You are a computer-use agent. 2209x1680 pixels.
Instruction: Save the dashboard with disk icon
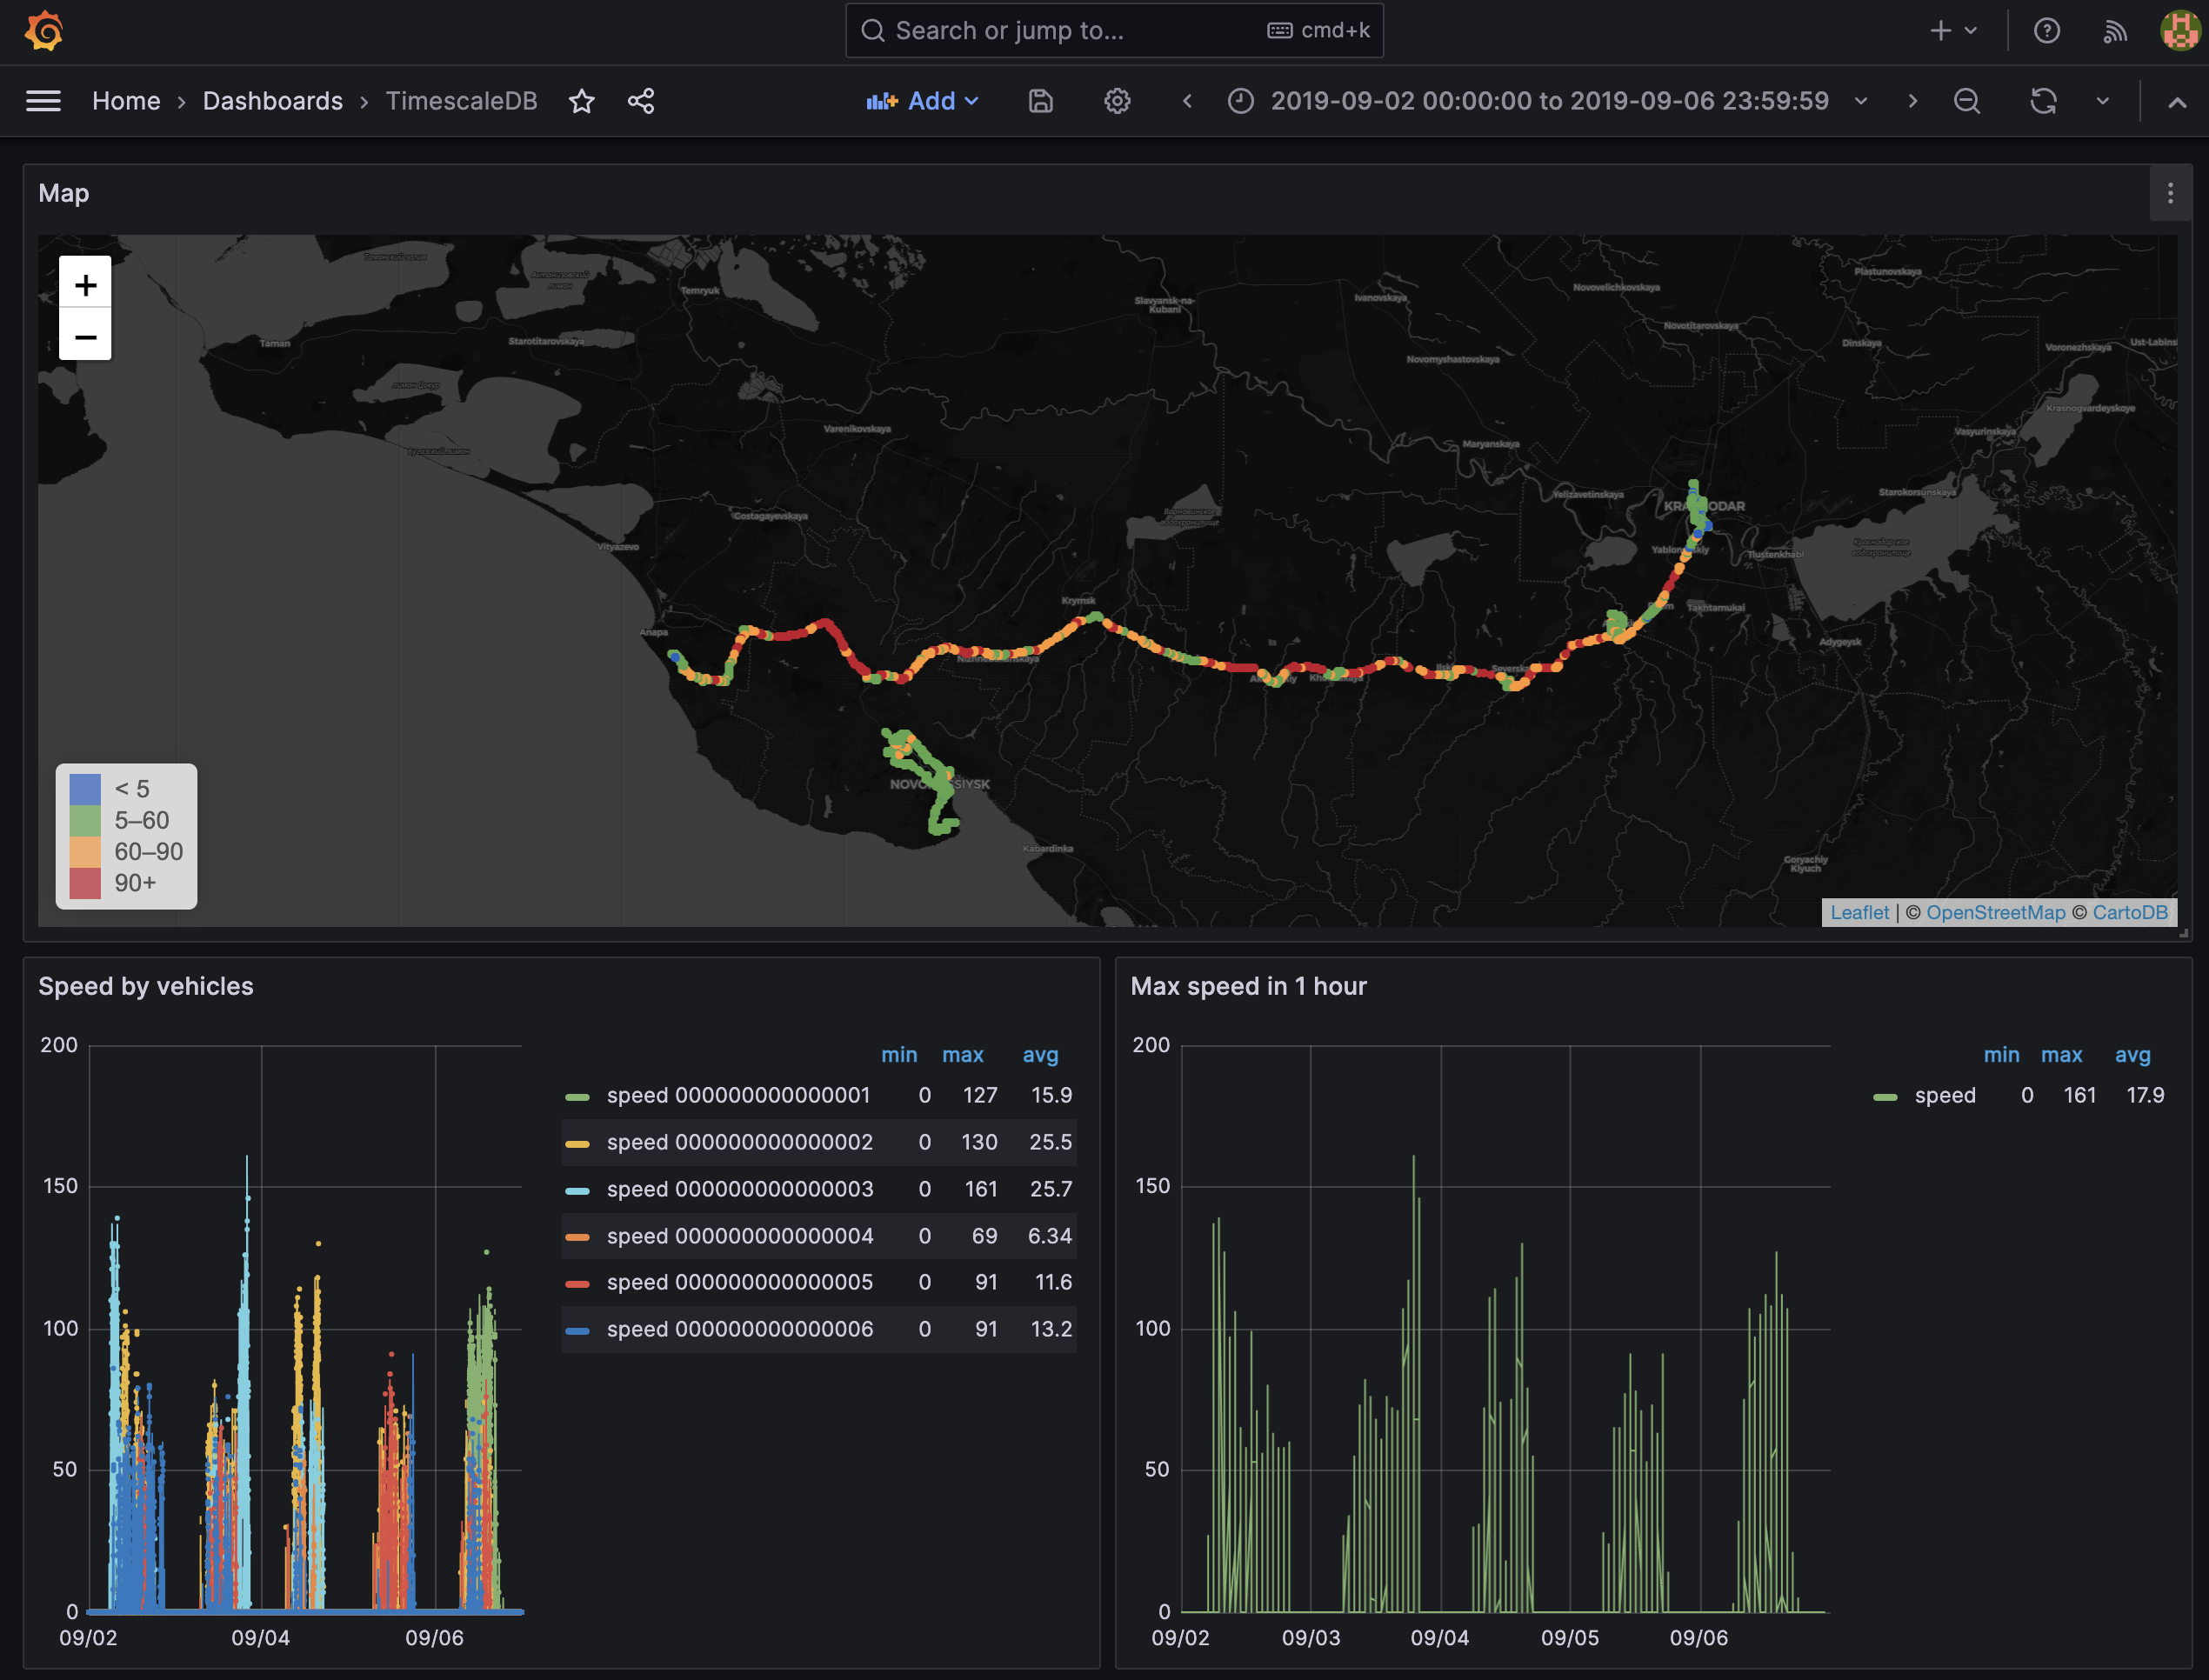pos(1040,101)
